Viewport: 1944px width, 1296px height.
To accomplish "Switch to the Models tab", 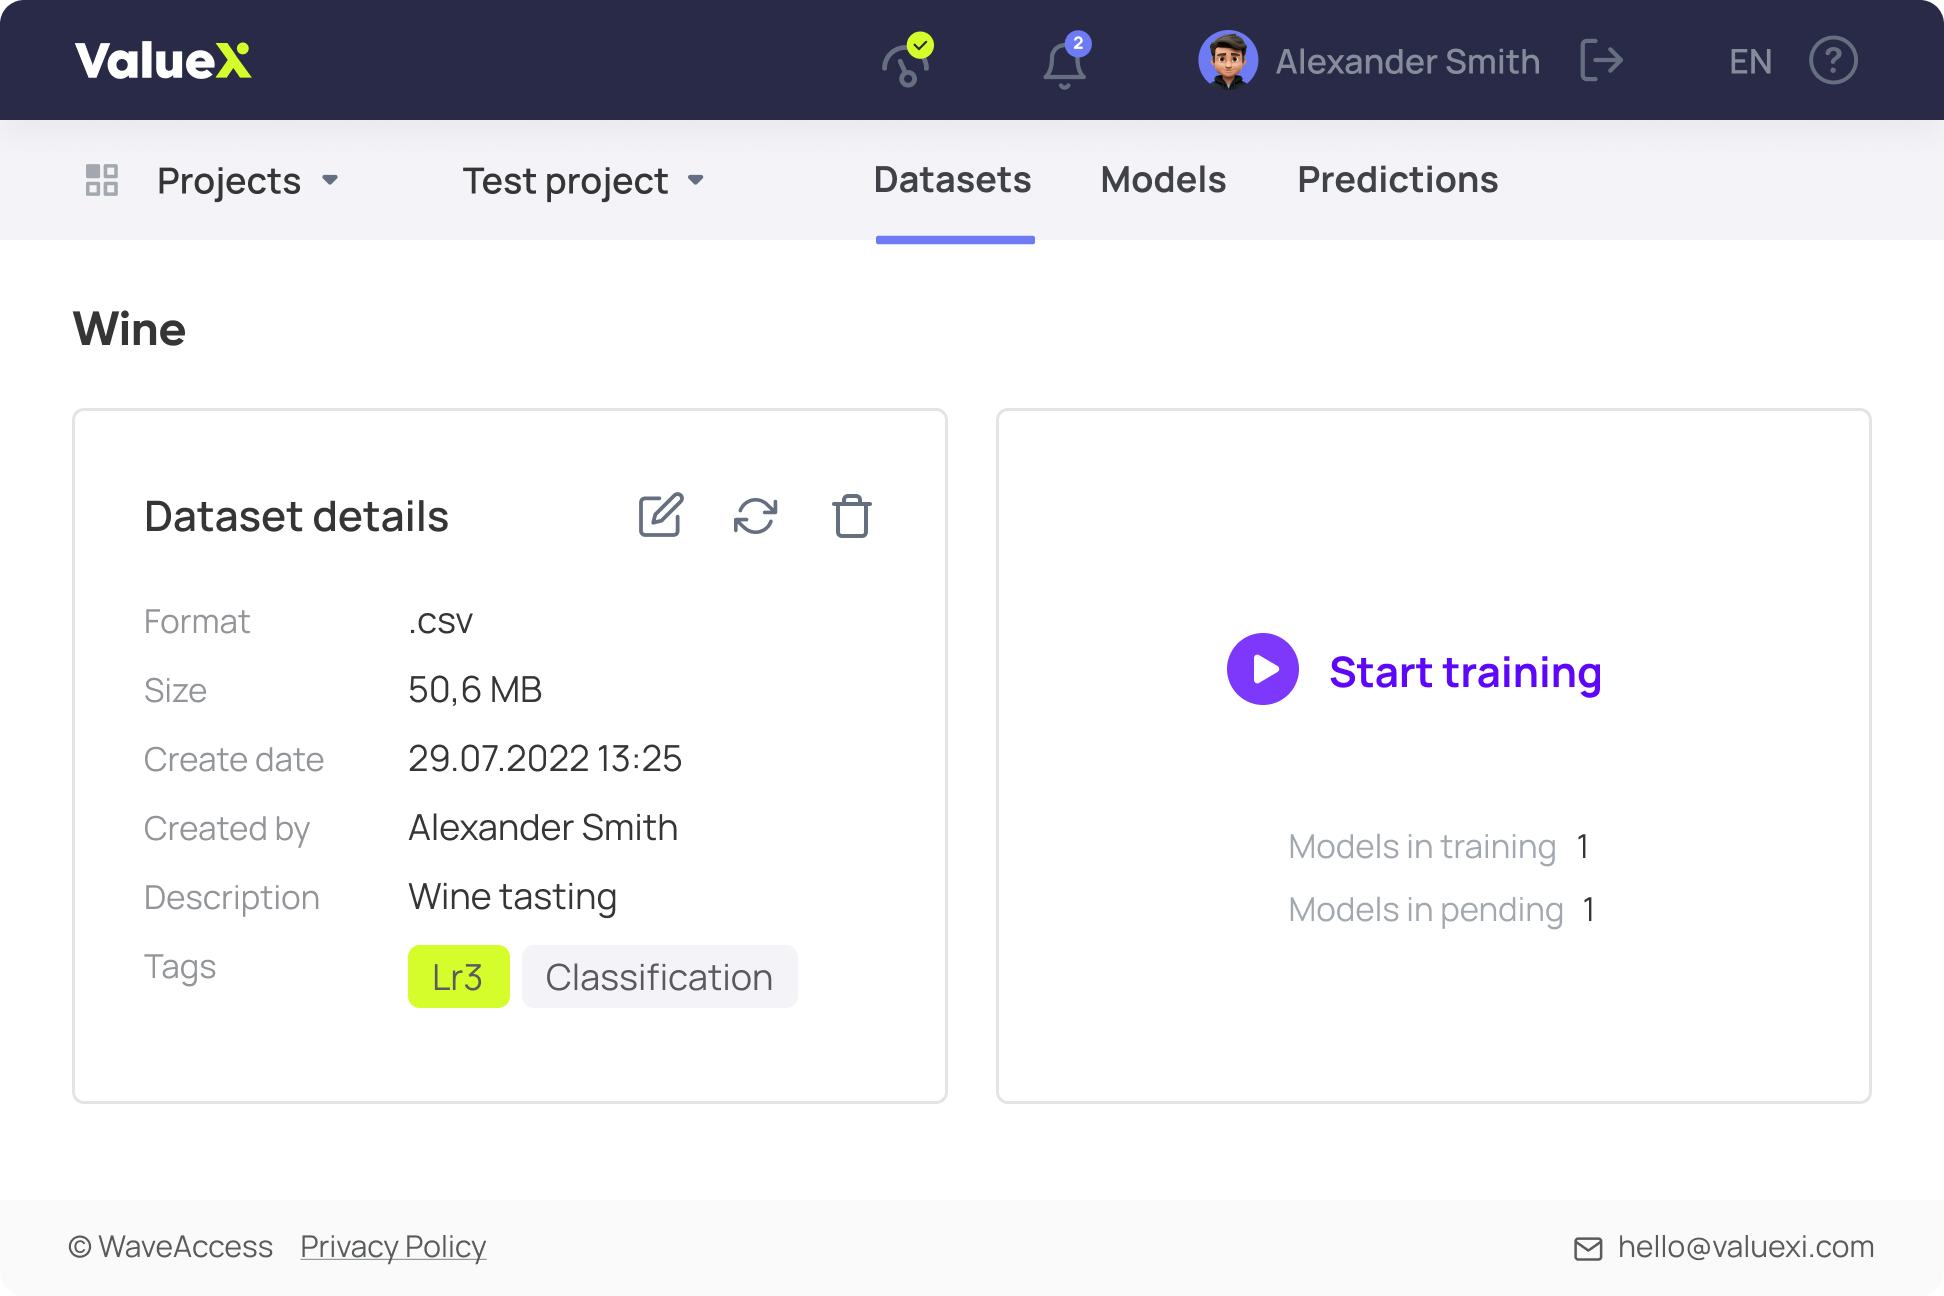I will (1163, 181).
